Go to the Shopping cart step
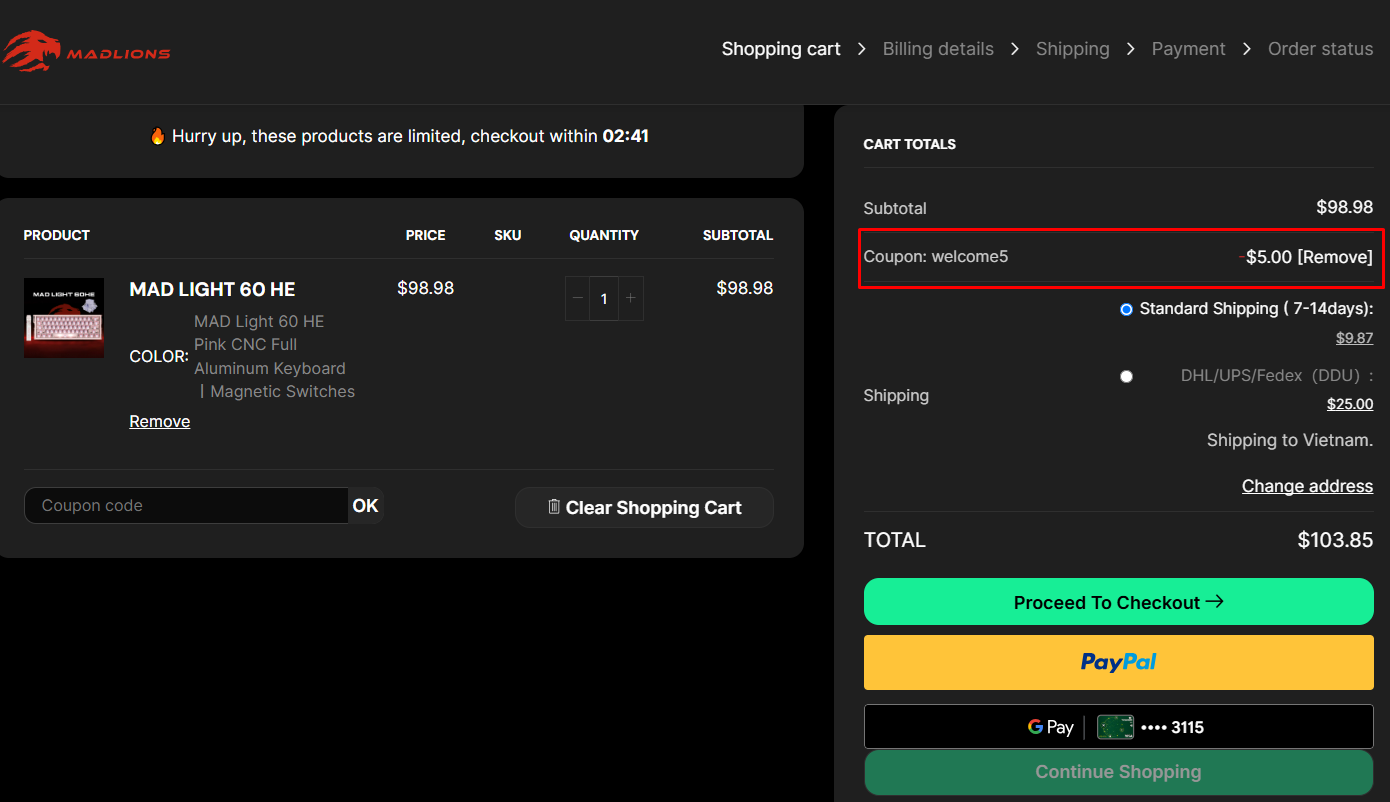The width and height of the screenshot is (1390, 802). 781,49
